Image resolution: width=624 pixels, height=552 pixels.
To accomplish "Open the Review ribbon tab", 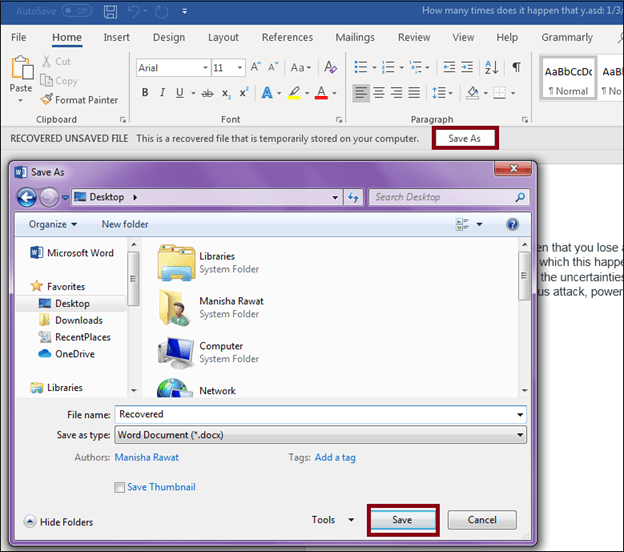I will [x=414, y=37].
